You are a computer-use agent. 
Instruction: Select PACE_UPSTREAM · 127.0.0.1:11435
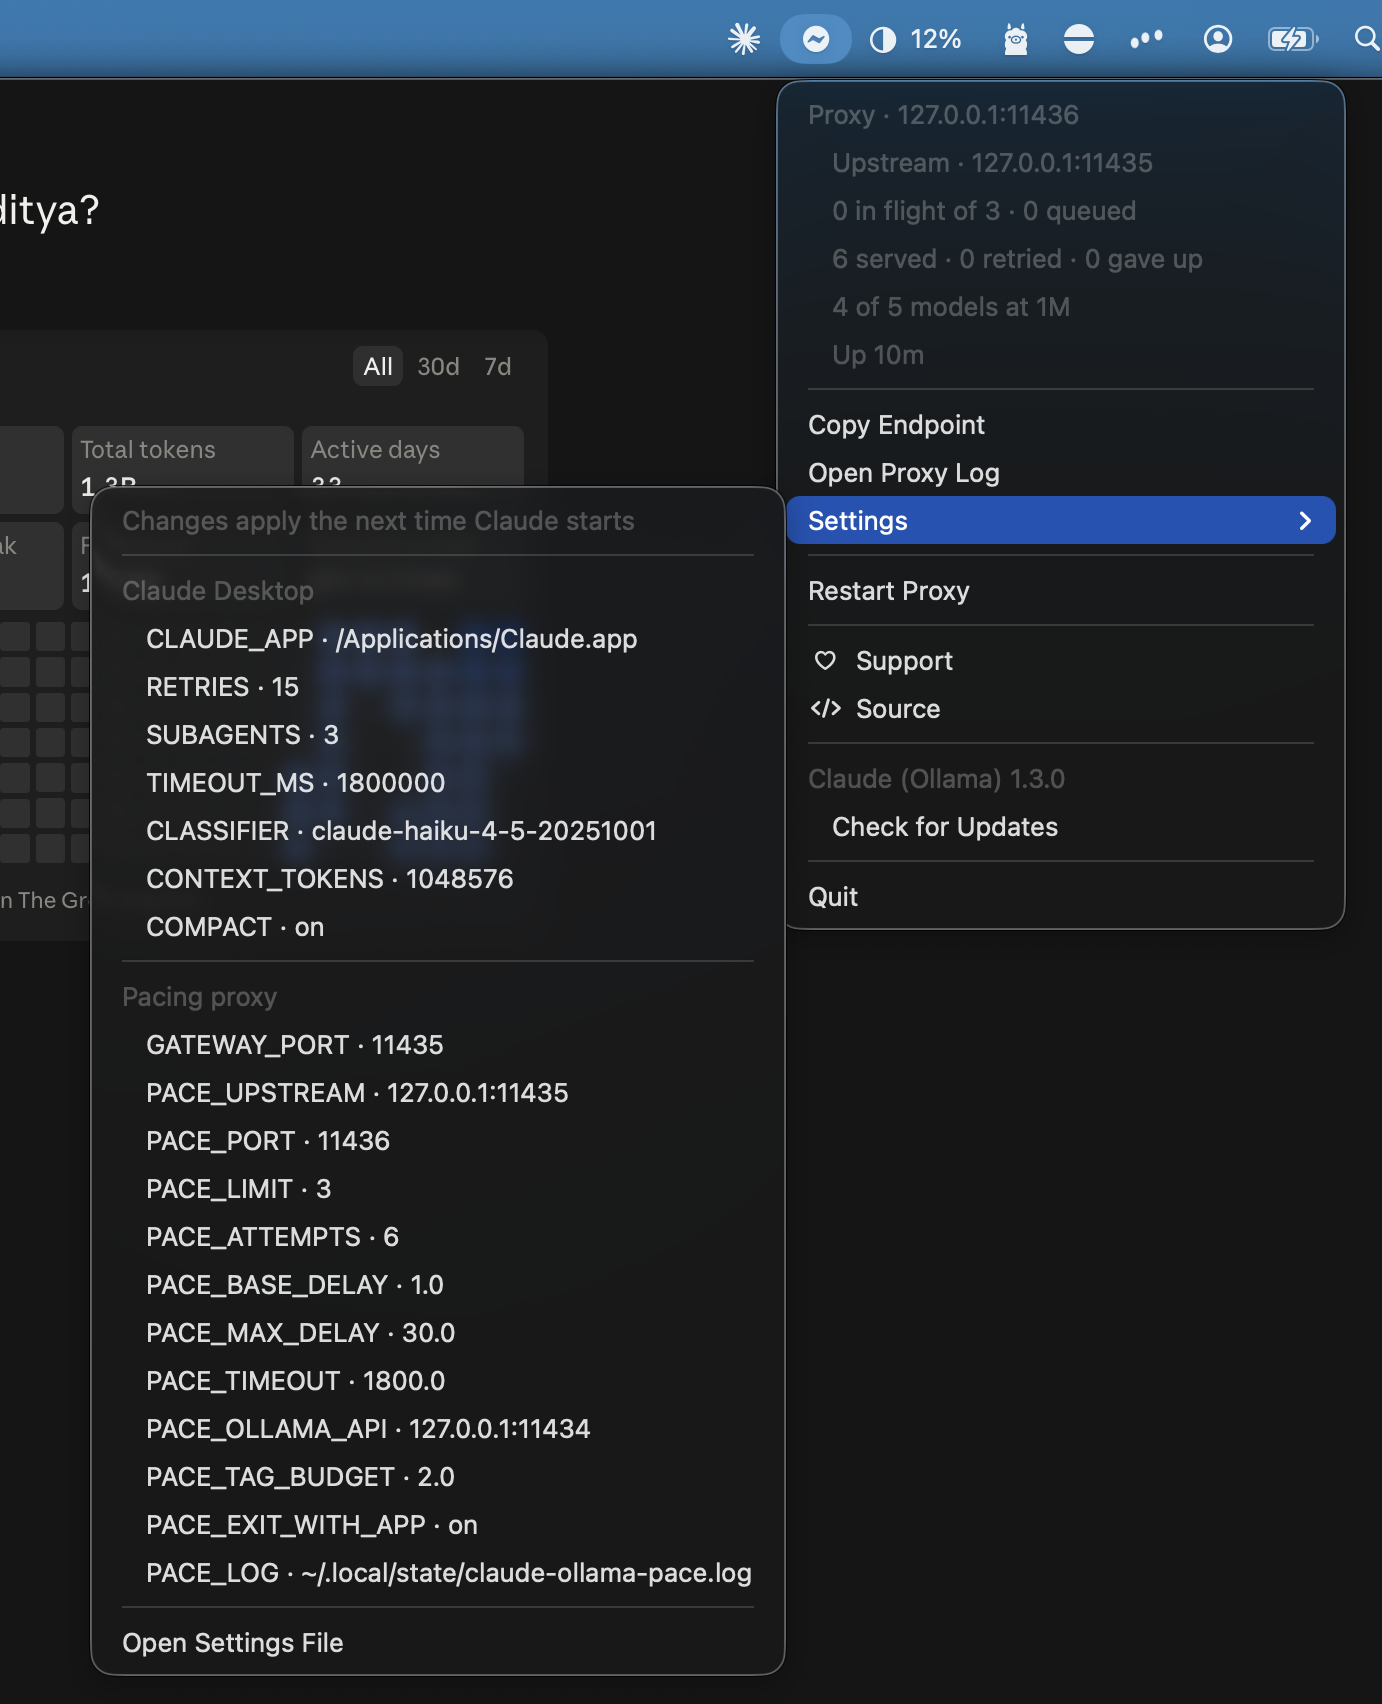pos(438,1092)
